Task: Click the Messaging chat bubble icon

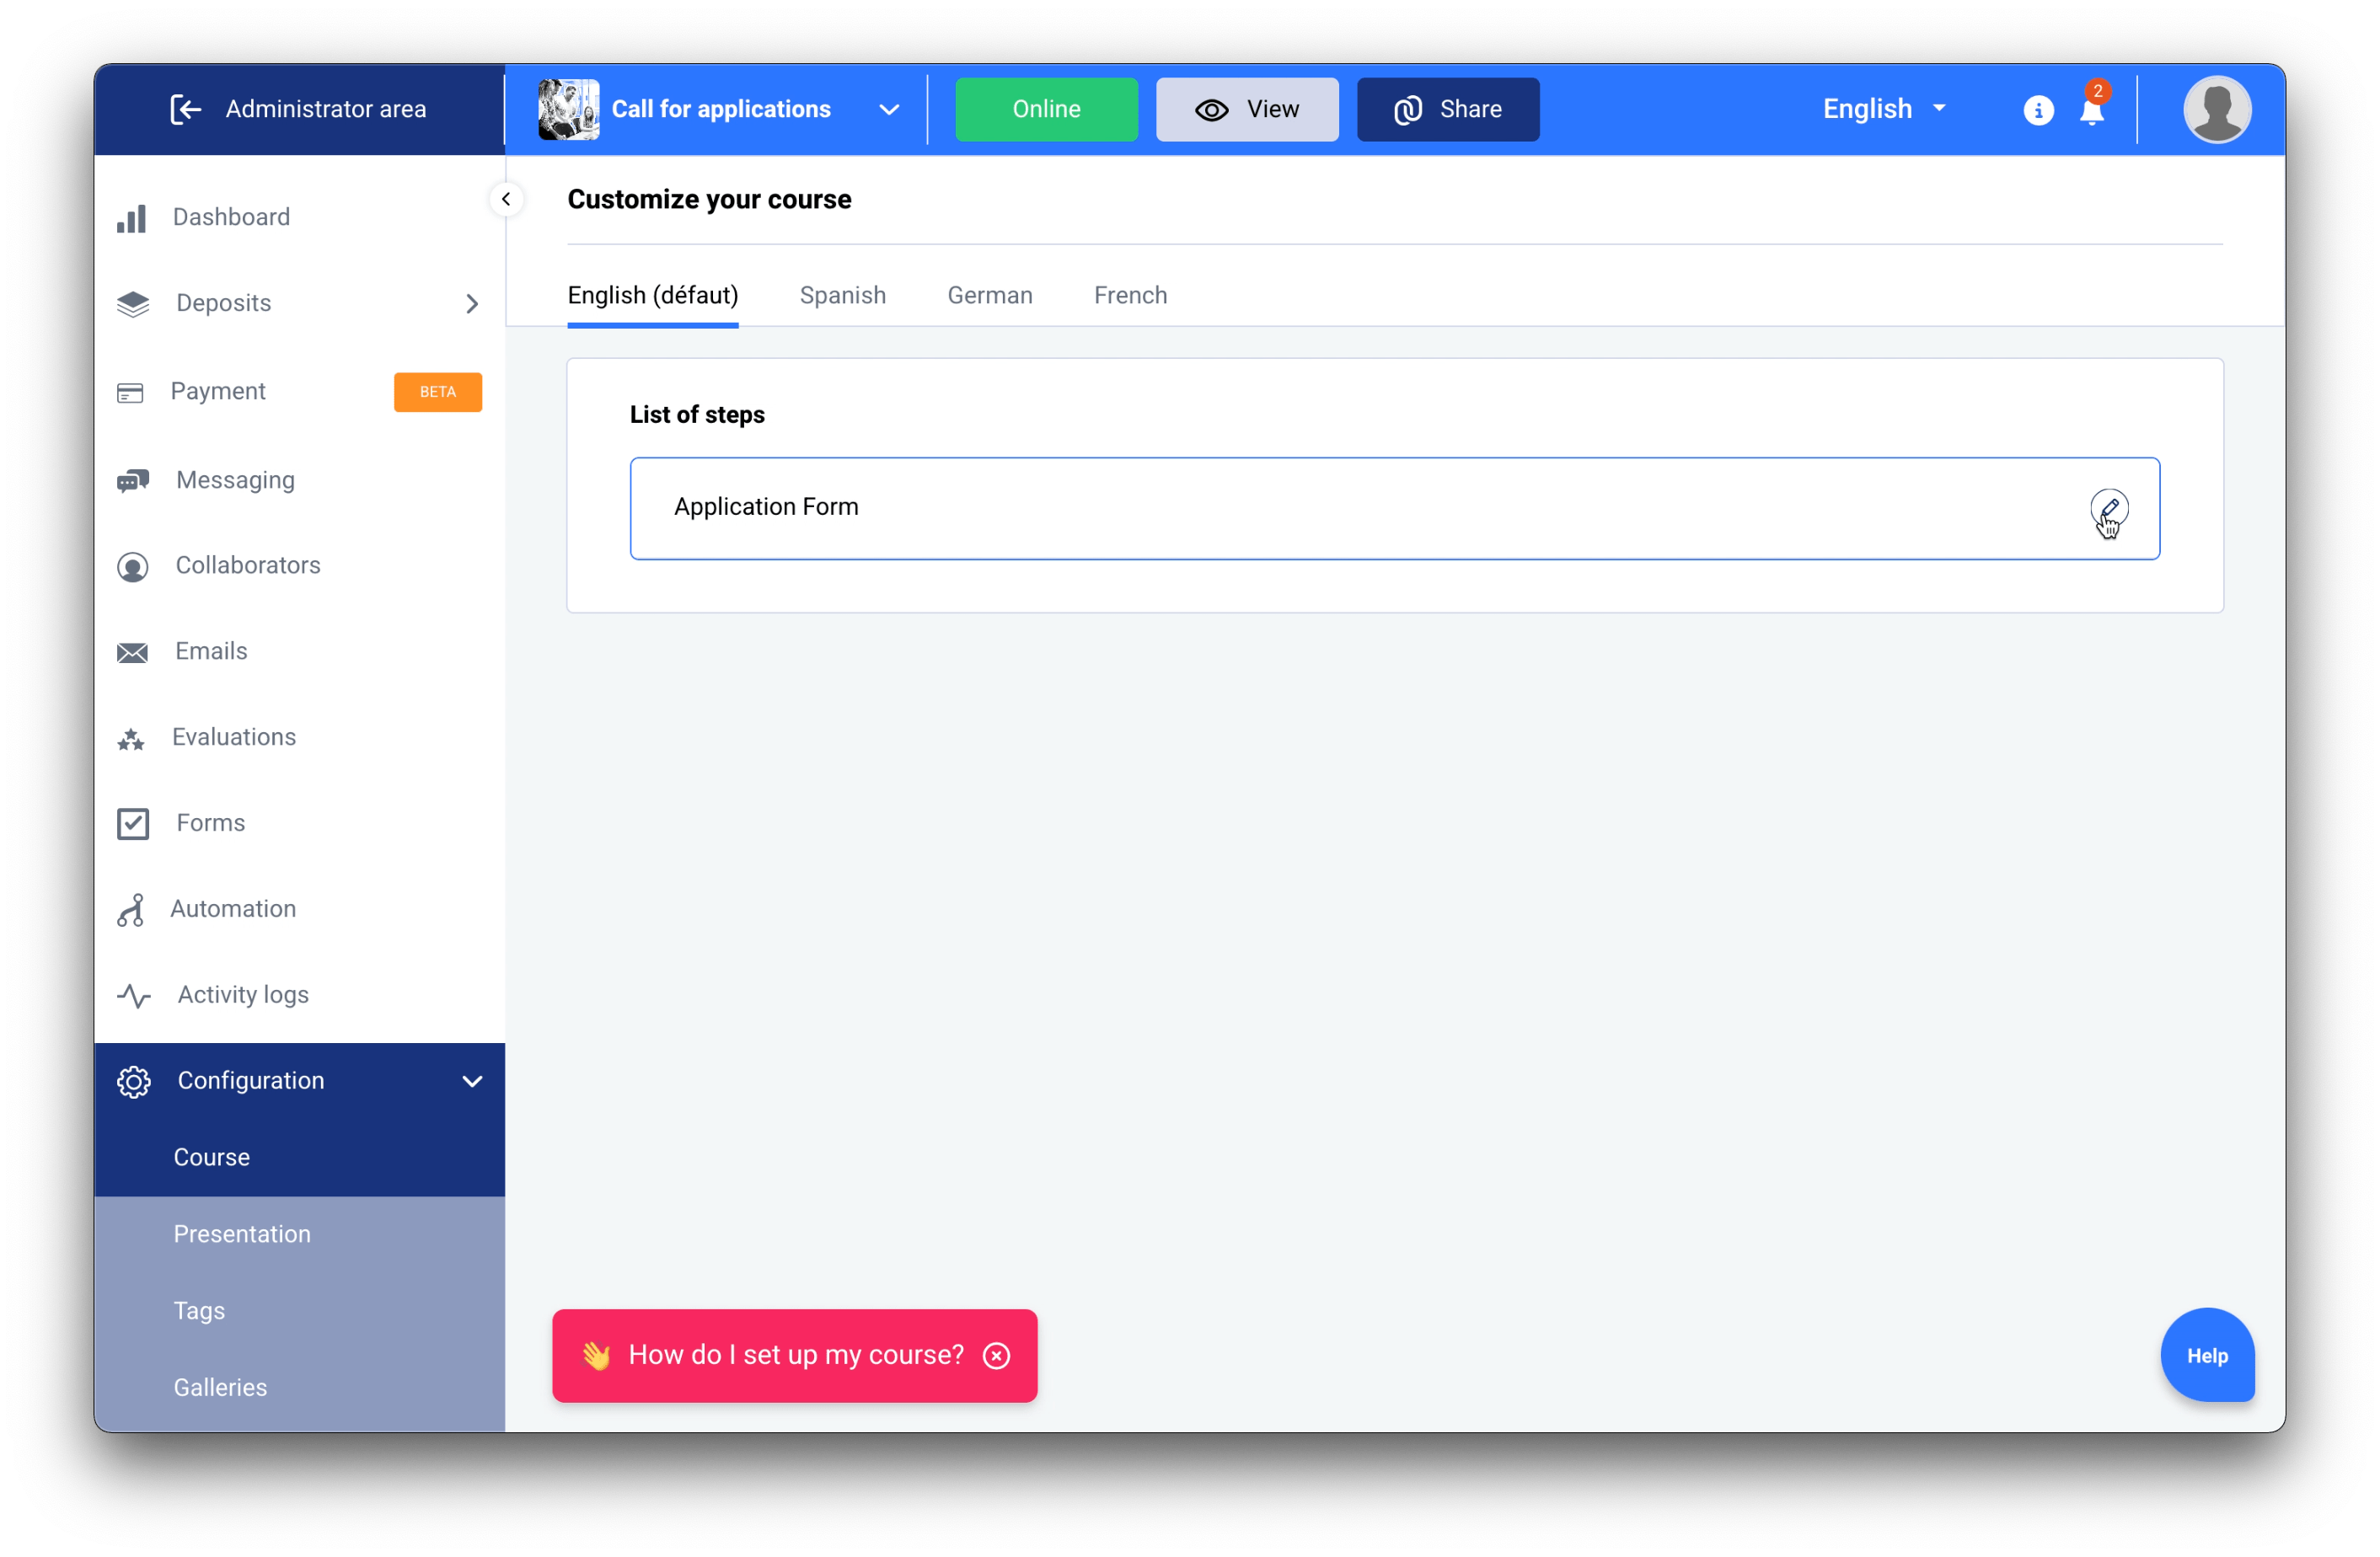Action: coord(133,480)
